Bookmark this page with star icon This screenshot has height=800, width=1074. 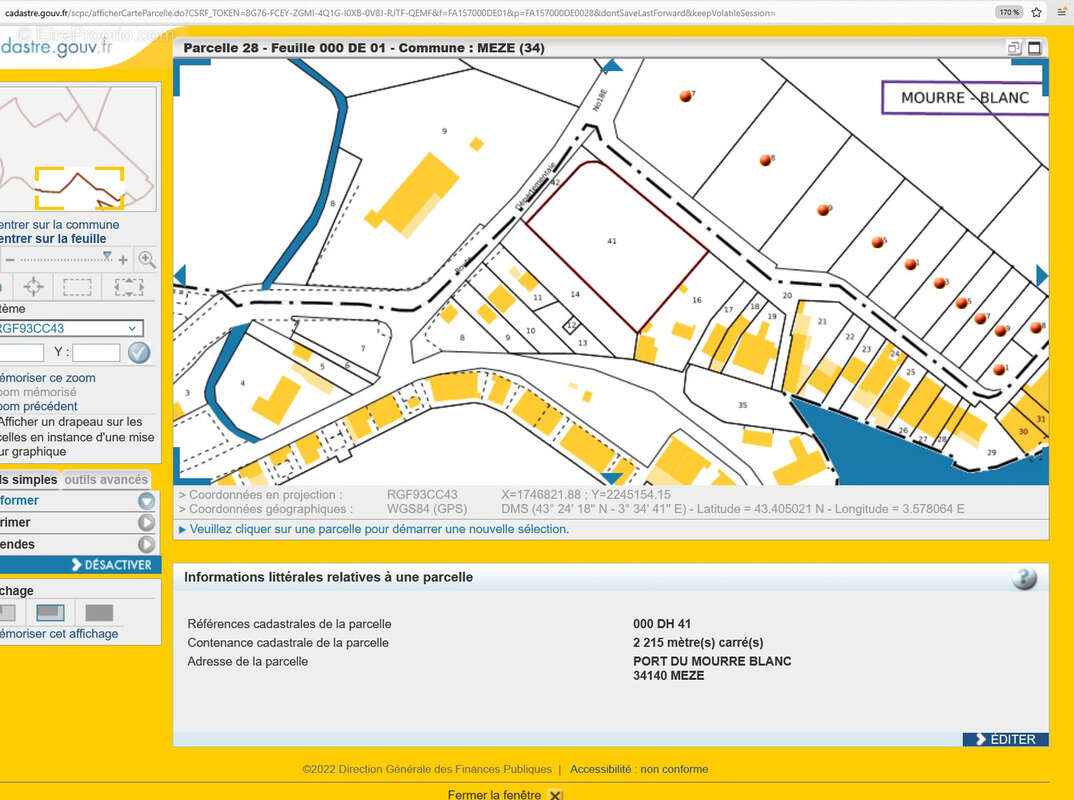click(x=1036, y=12)
